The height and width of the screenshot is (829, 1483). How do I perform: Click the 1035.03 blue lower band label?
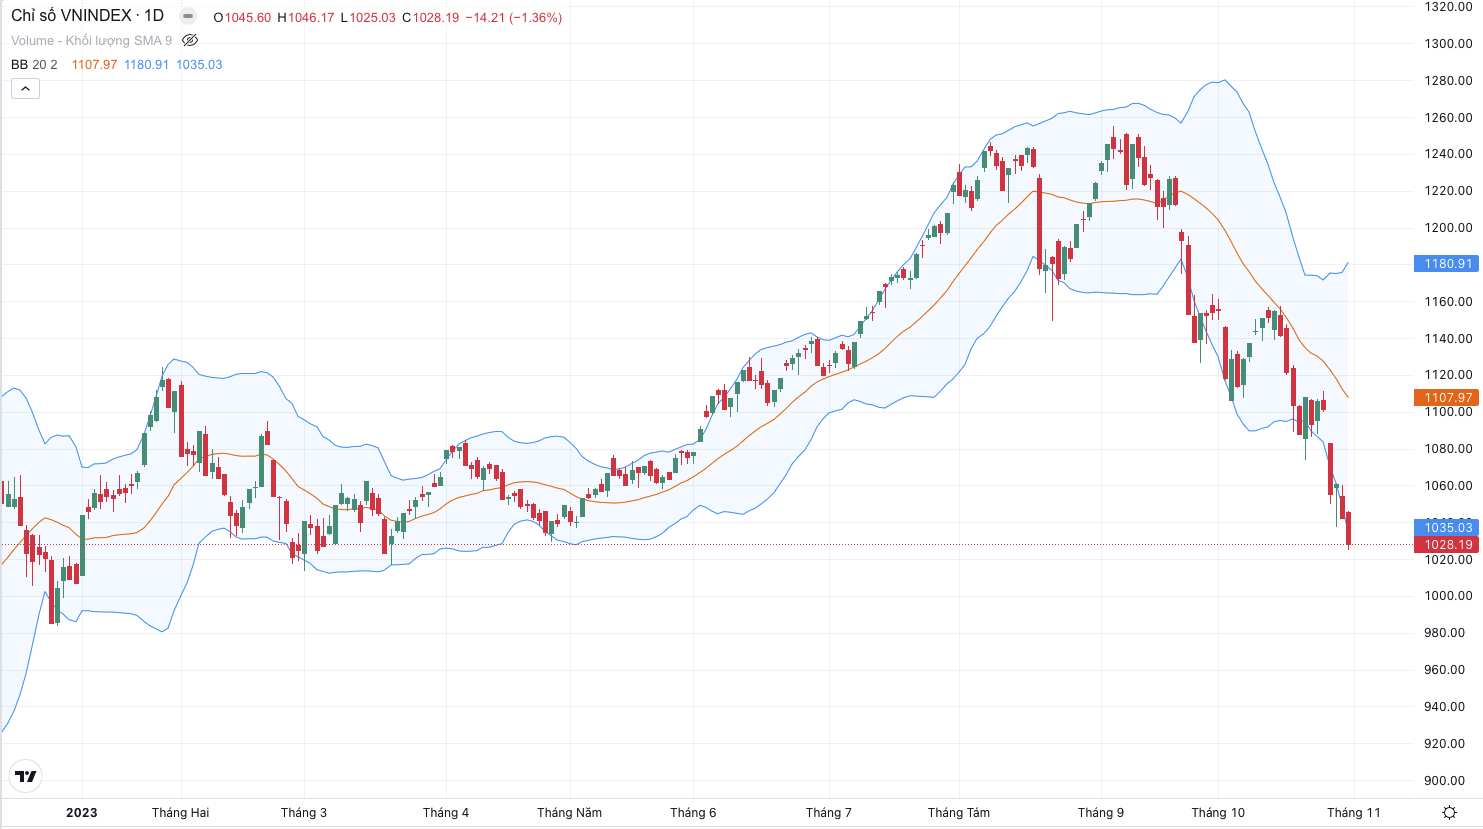pos(1445,527)
